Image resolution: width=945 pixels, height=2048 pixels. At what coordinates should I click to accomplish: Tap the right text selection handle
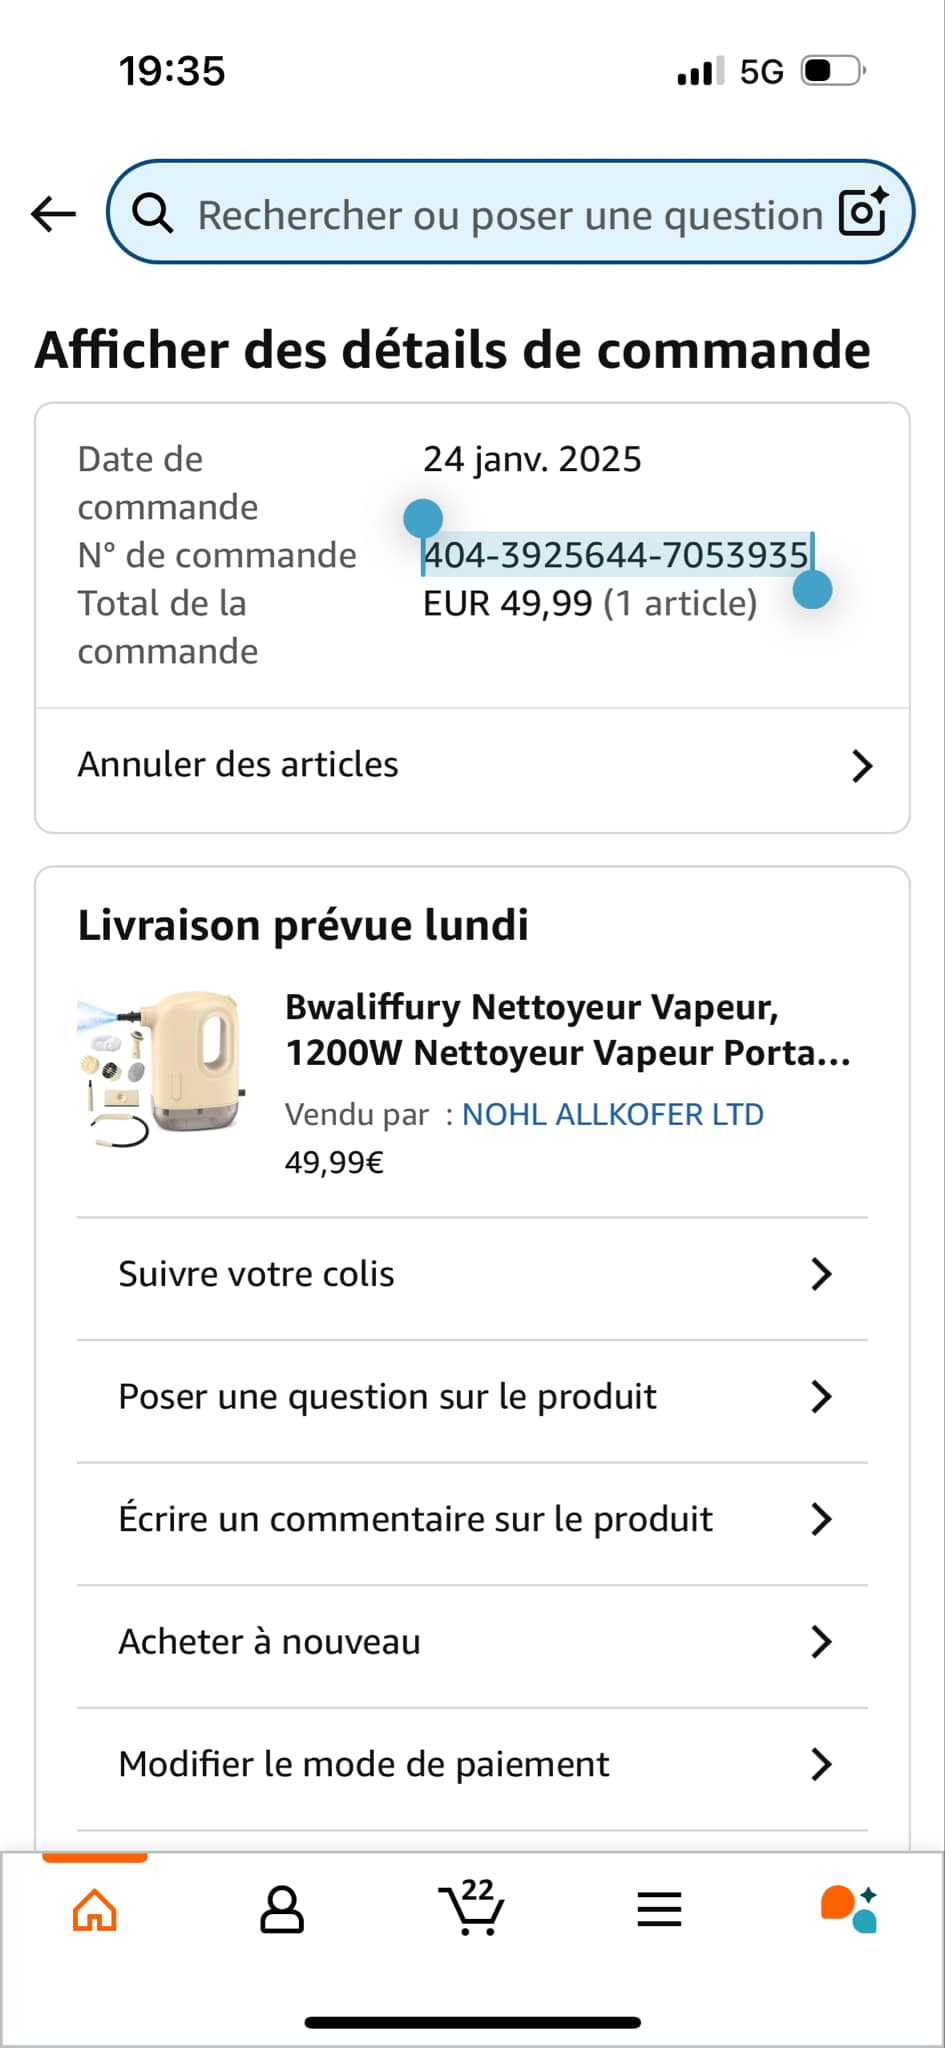(x=812, y=590)
